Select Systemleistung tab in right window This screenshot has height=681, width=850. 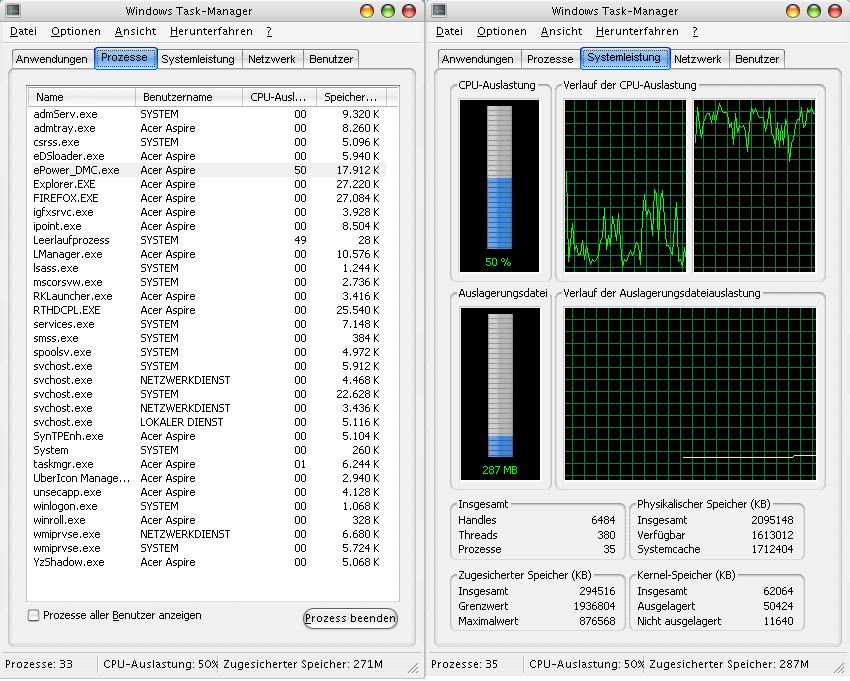coord(625,58)
